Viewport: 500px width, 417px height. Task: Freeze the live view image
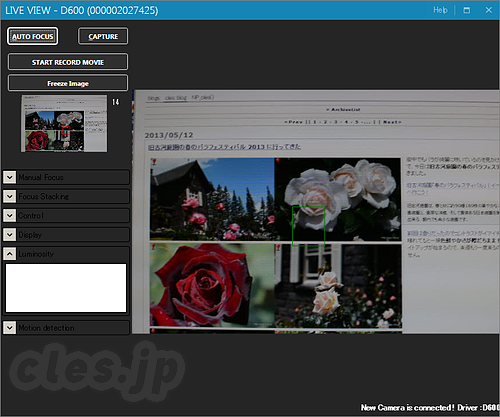tap(68, 83)
